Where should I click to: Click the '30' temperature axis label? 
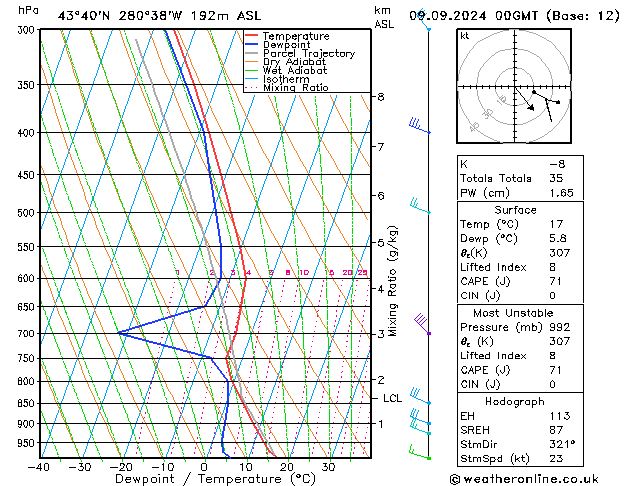pos(328,467)
